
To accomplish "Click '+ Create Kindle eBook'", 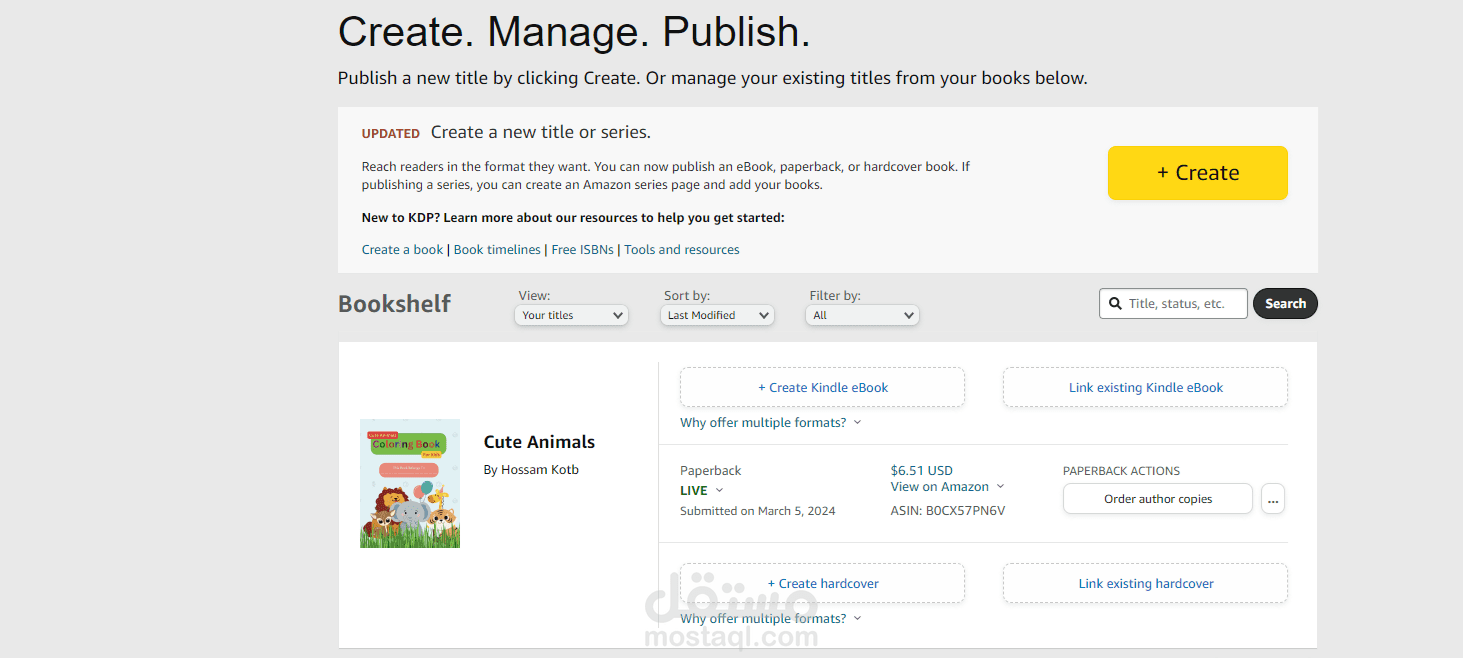I will [x=822, y=387].
